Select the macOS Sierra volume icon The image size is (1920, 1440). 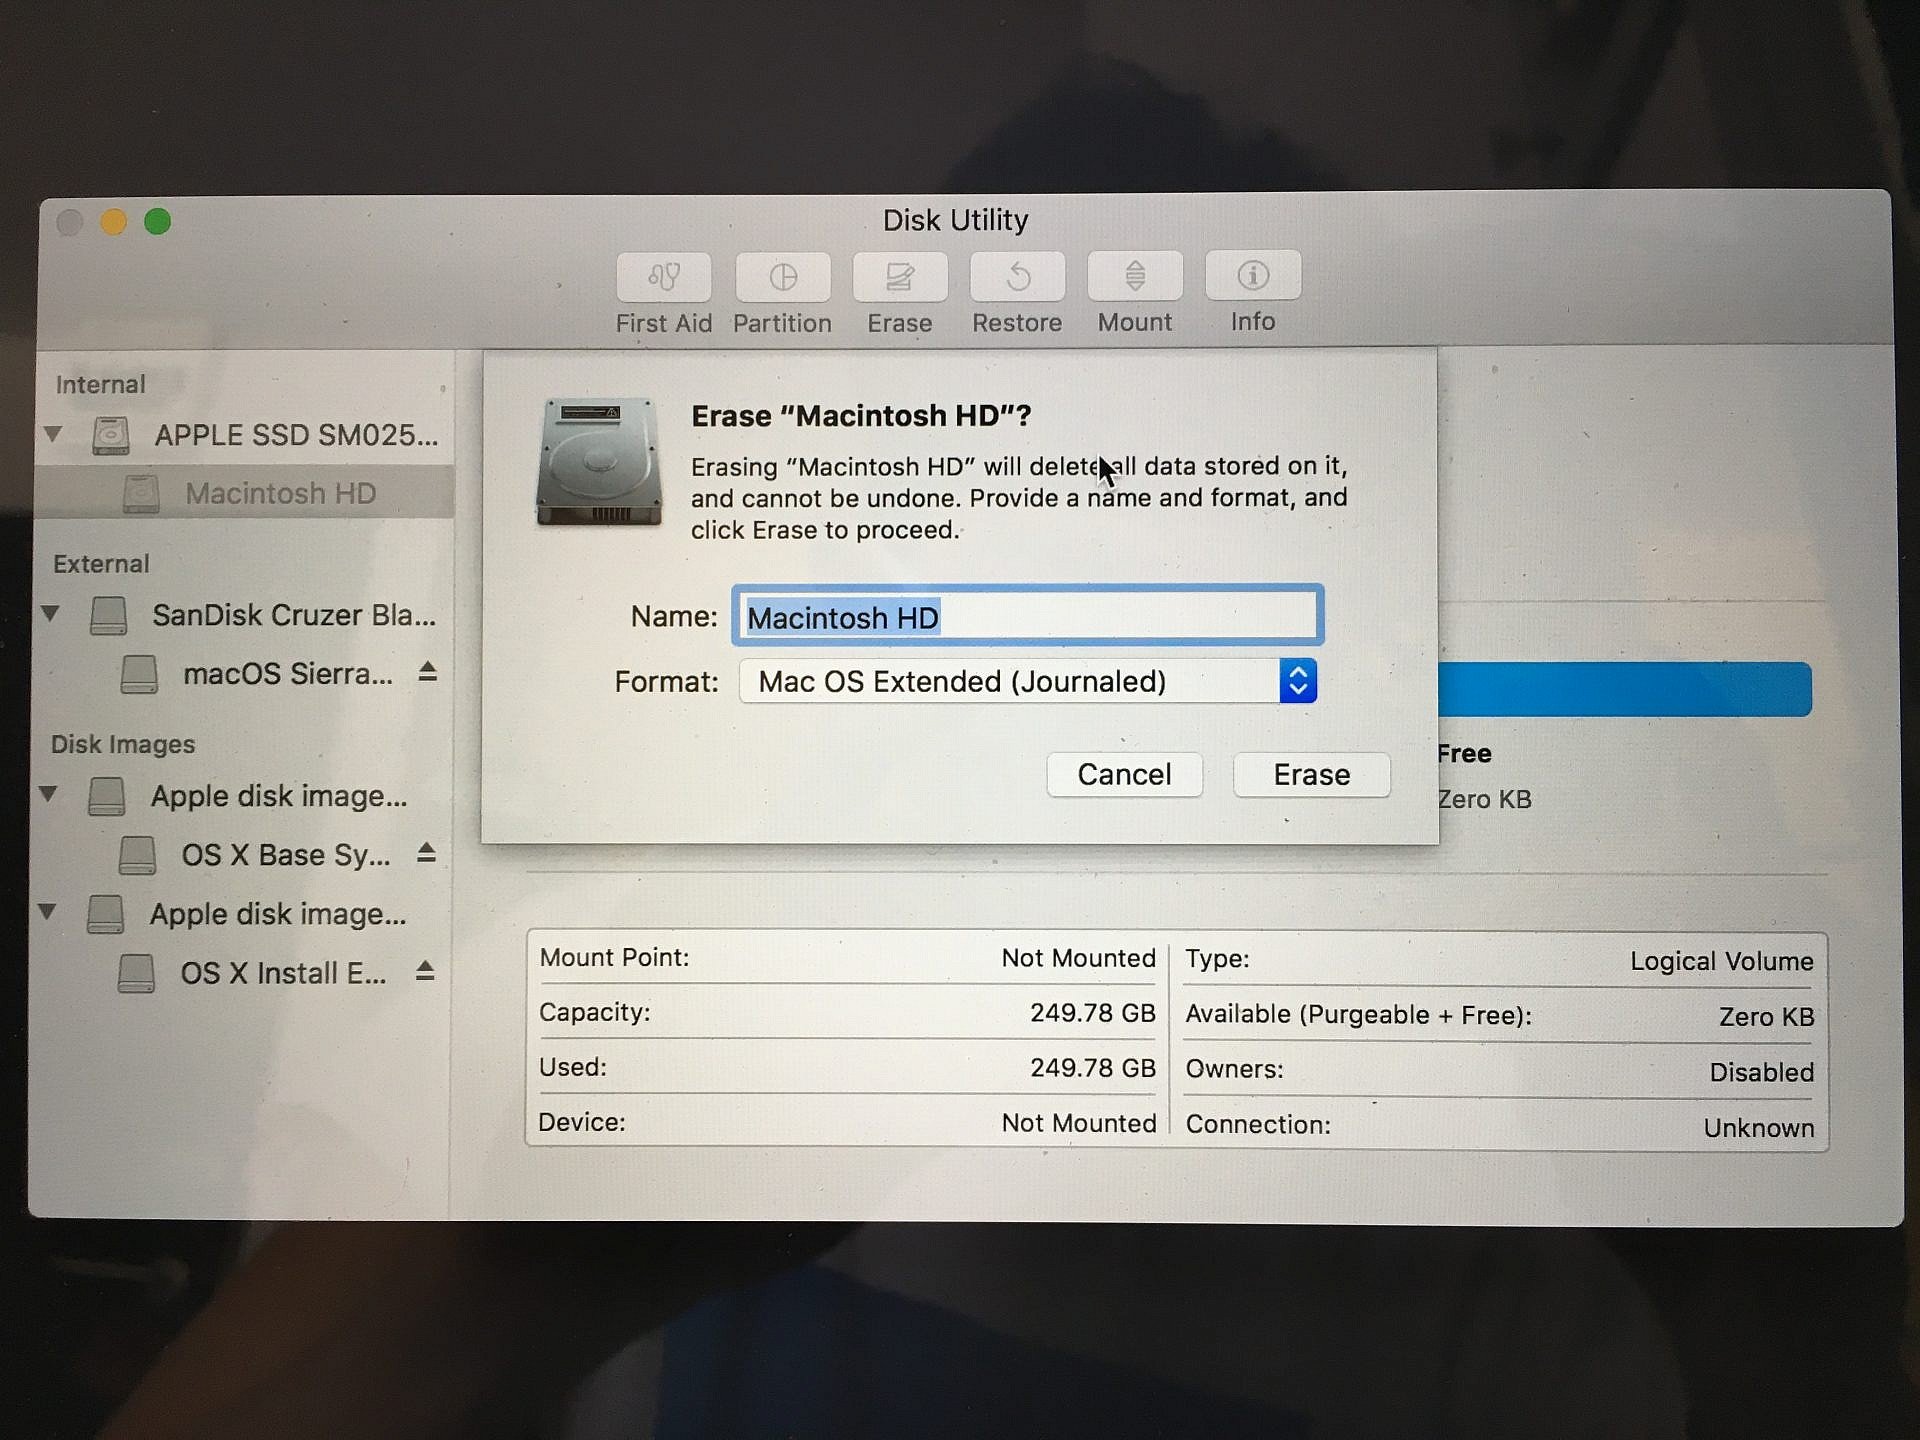coord(139,674)
